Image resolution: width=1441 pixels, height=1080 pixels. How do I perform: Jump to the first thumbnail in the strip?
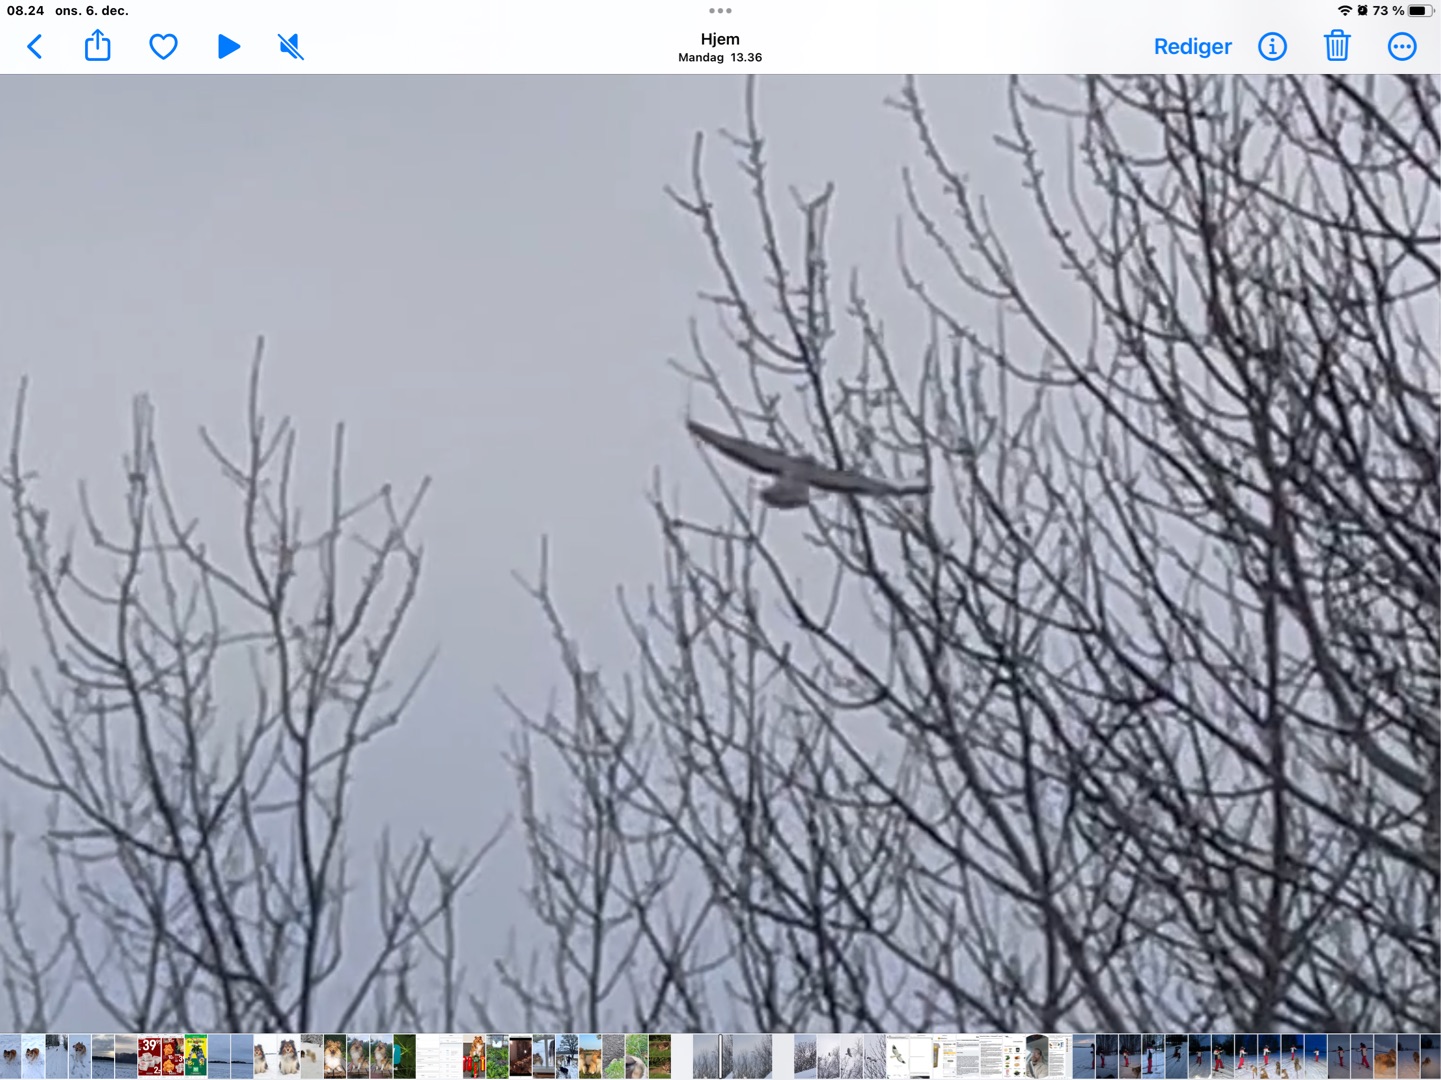click(x=10, y=1057)
